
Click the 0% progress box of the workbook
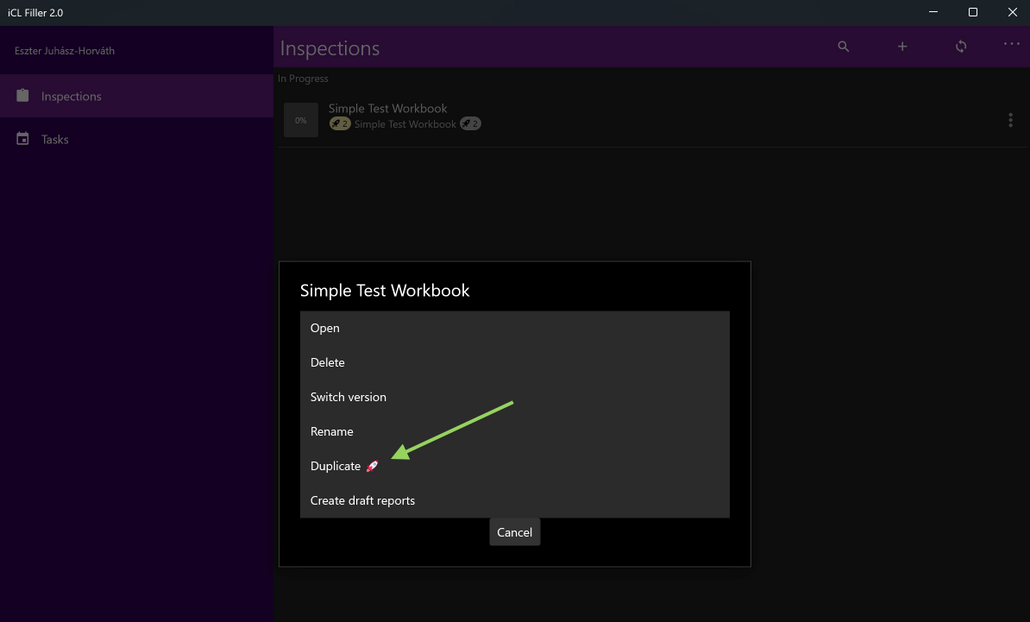pyautogui.click(x=301, y=120)
